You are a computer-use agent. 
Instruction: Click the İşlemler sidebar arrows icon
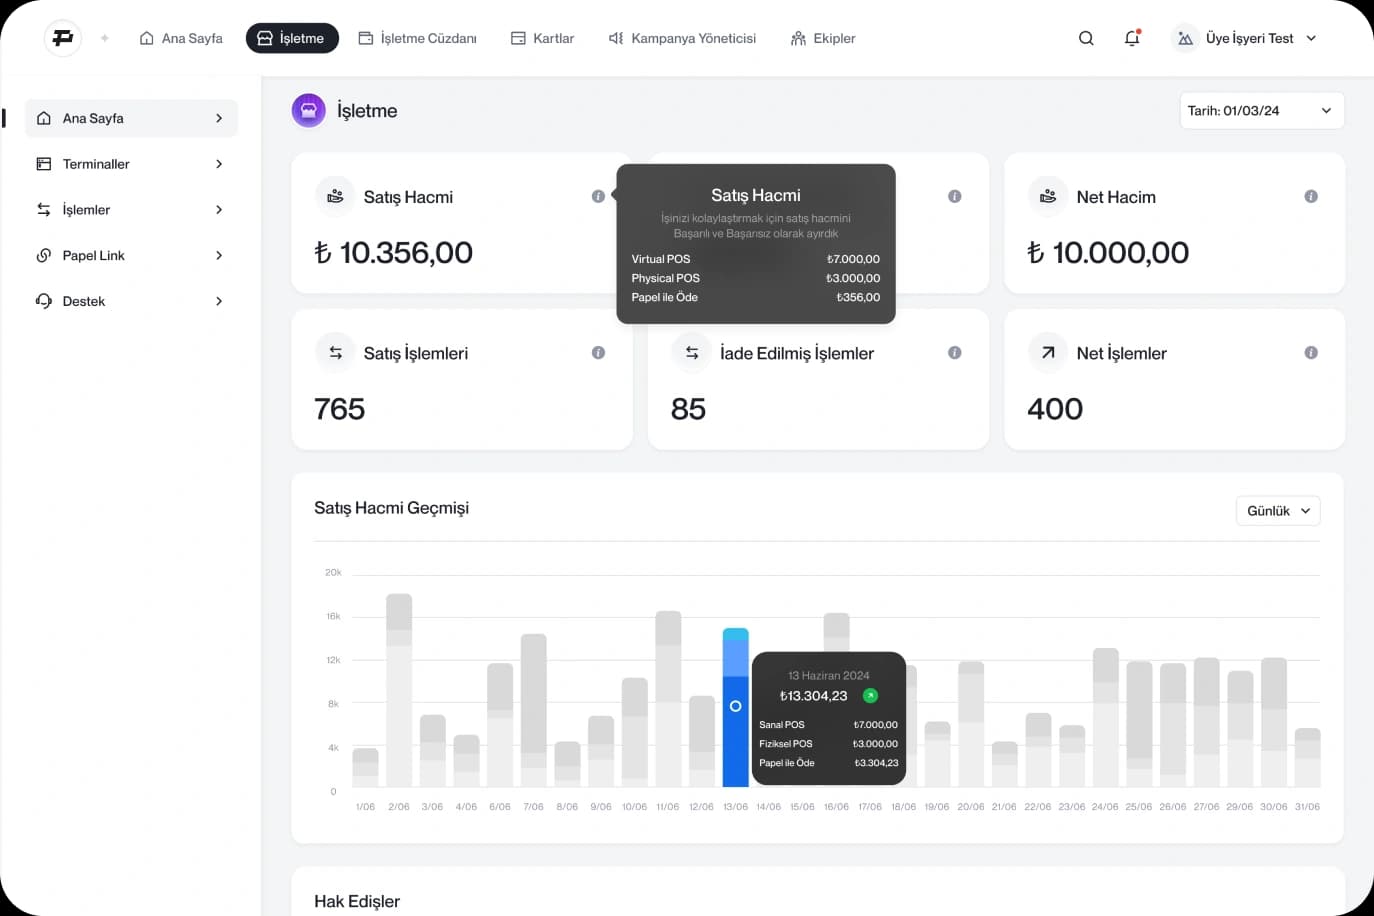tap(44, 209)
